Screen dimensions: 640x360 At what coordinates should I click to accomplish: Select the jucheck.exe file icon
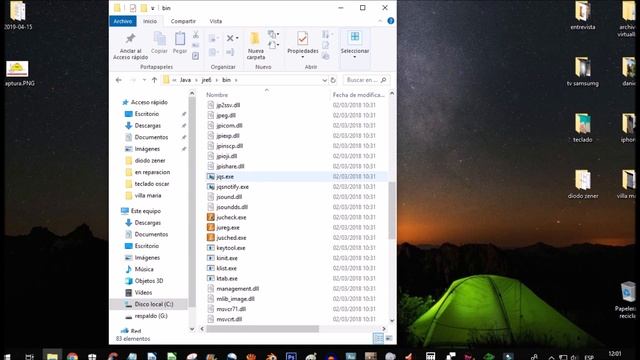[x=211, y=217]
